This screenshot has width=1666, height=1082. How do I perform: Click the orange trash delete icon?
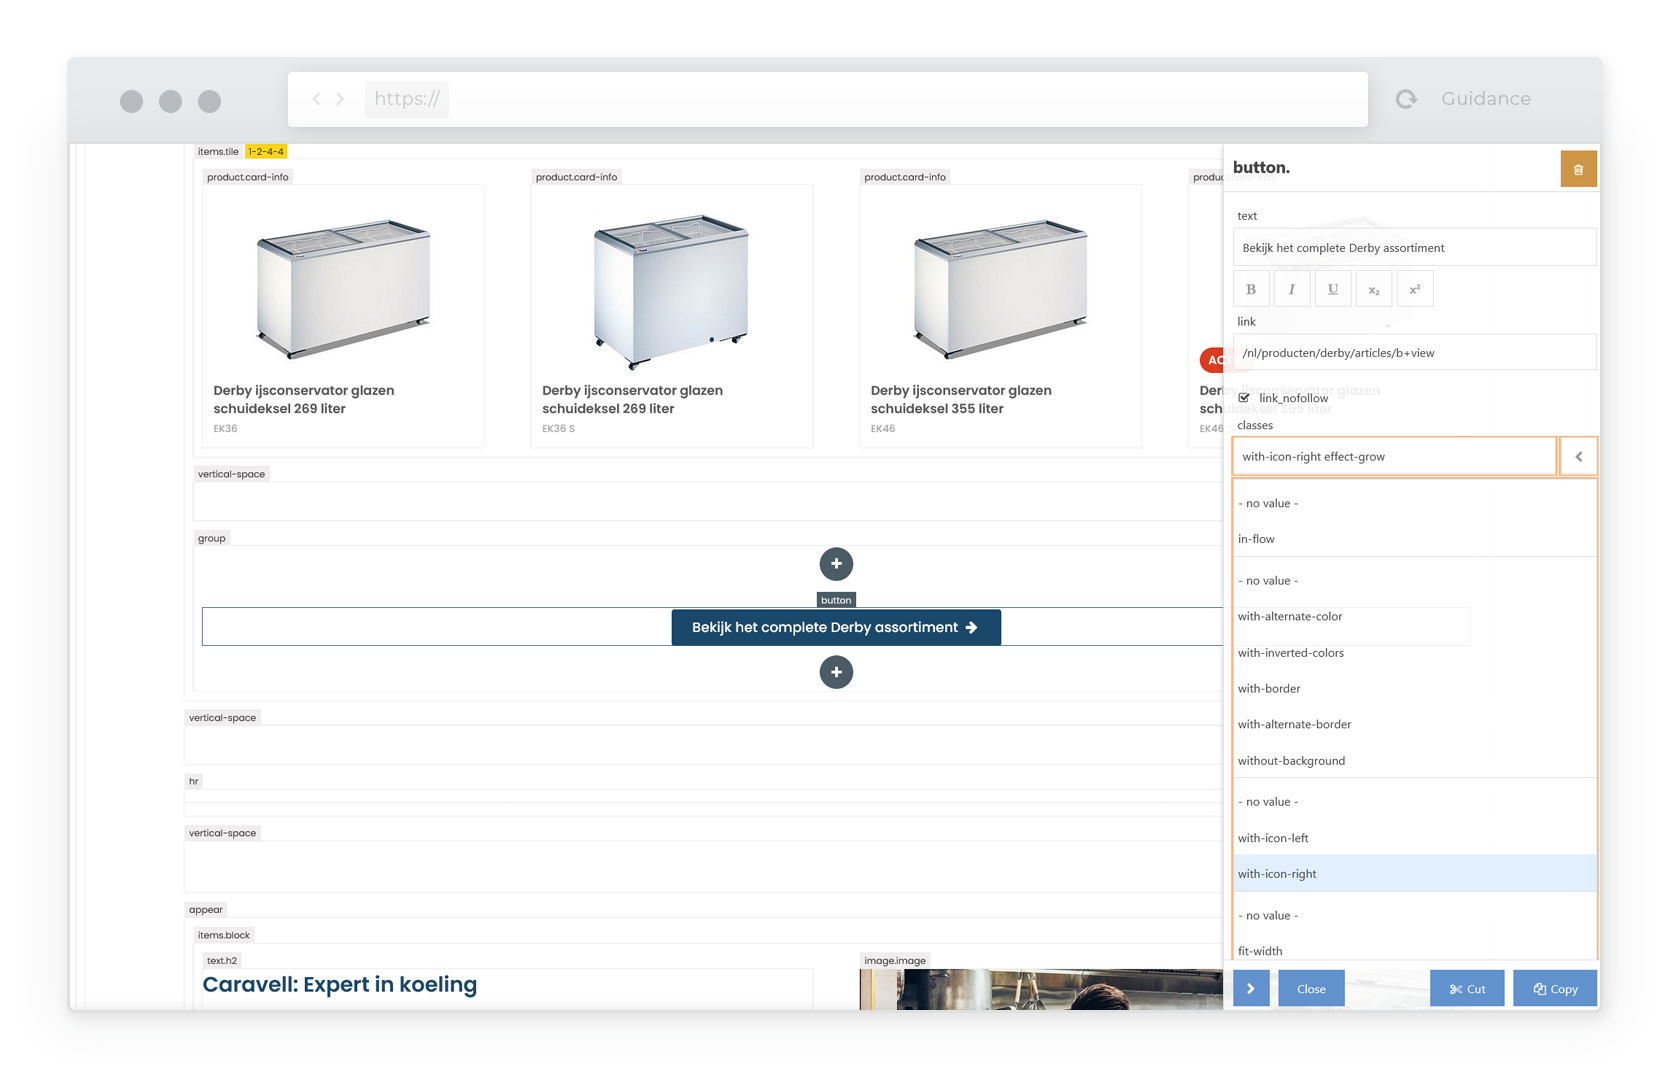pos(1578,169)
